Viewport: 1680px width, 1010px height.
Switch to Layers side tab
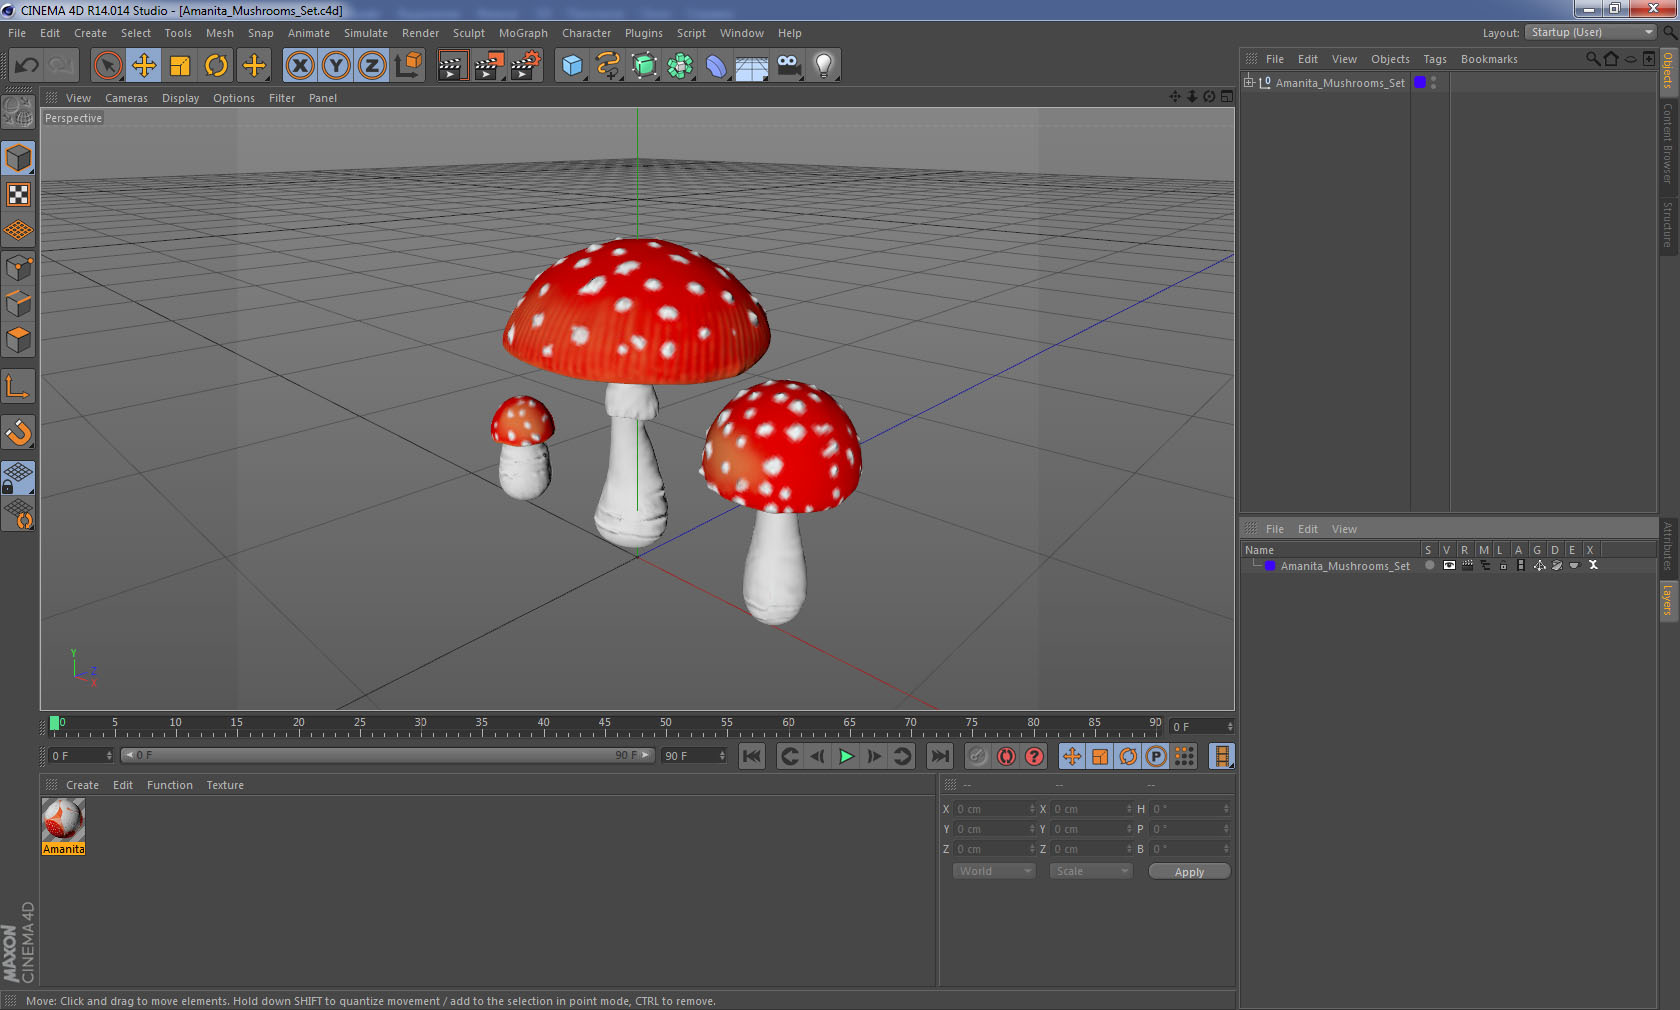1668,600
